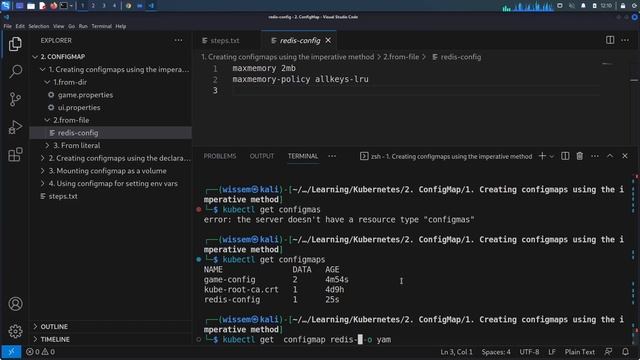Screen dimensions: 640x360
Task: Open game.properties file in explorer
Action: tap(85, 95)
